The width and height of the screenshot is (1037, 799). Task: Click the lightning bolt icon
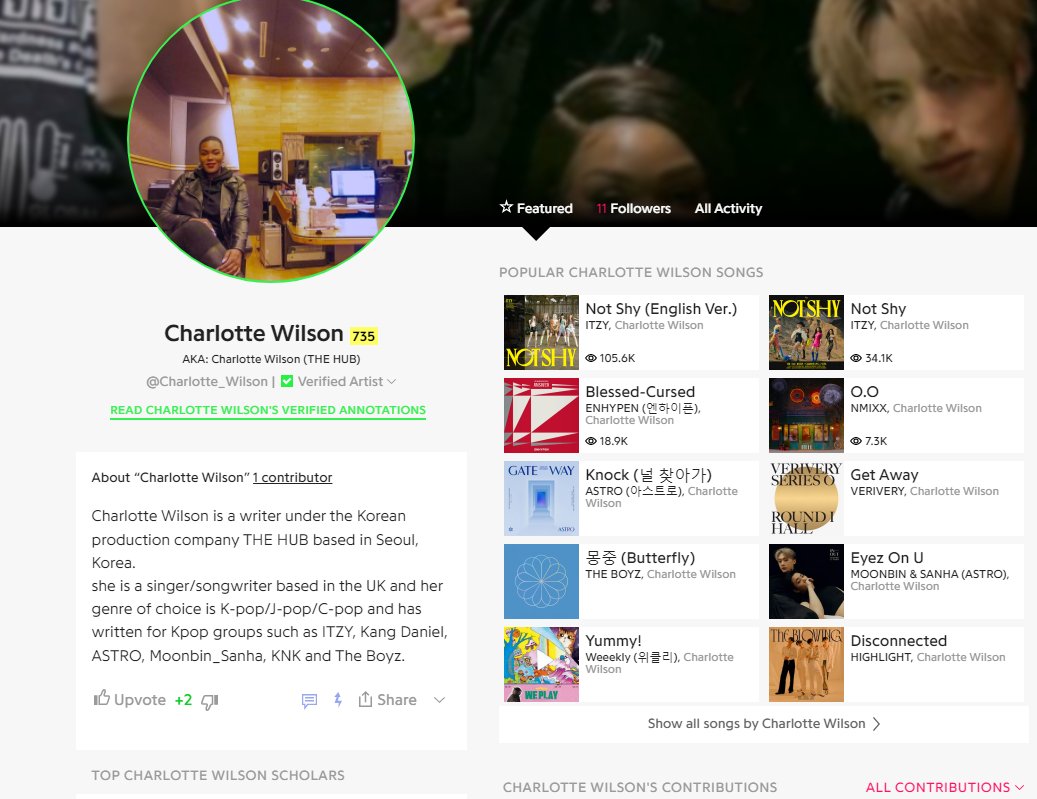(x=338, y=700)
